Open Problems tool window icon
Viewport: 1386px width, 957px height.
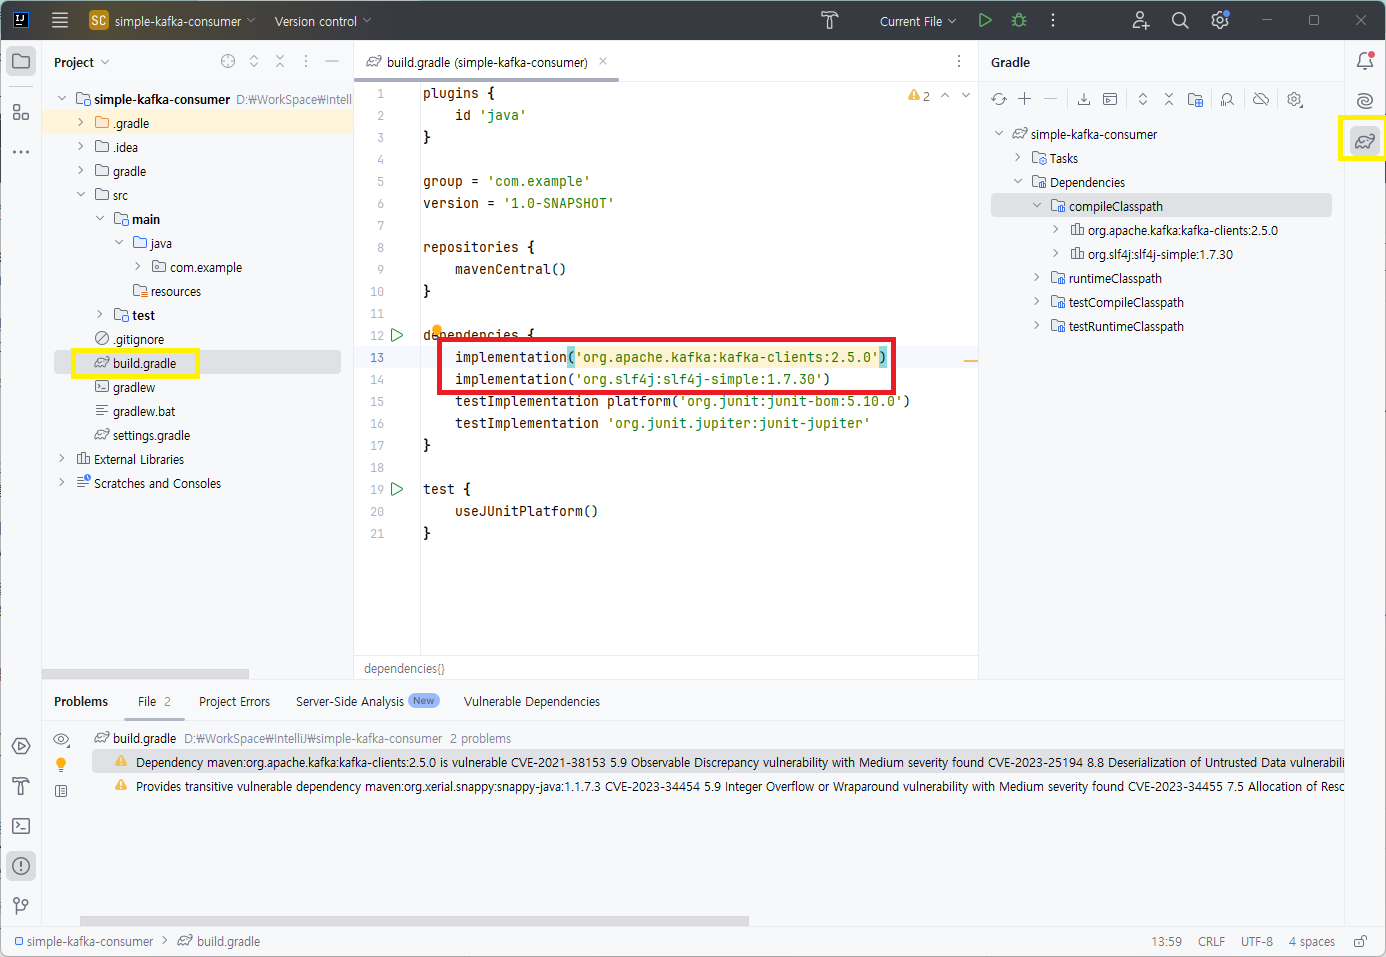point(21,866)
